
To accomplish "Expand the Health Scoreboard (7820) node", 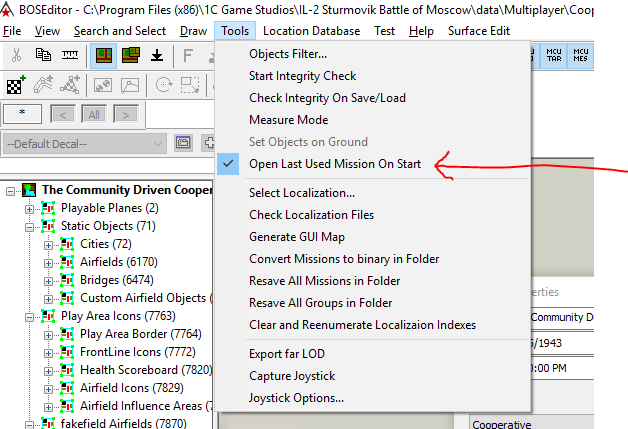I will click(48, 372).
